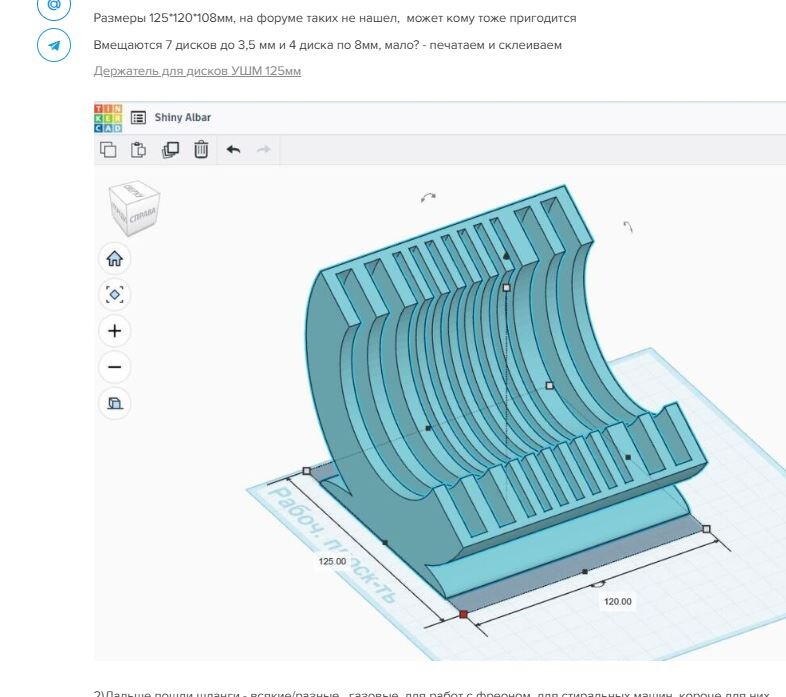Click the view cube's СПРАВА face

click(141, 214)
